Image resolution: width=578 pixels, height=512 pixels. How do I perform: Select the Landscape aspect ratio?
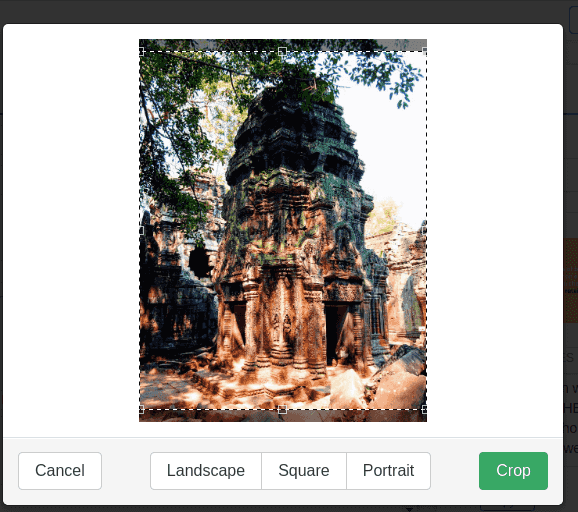tap(206, 471)
